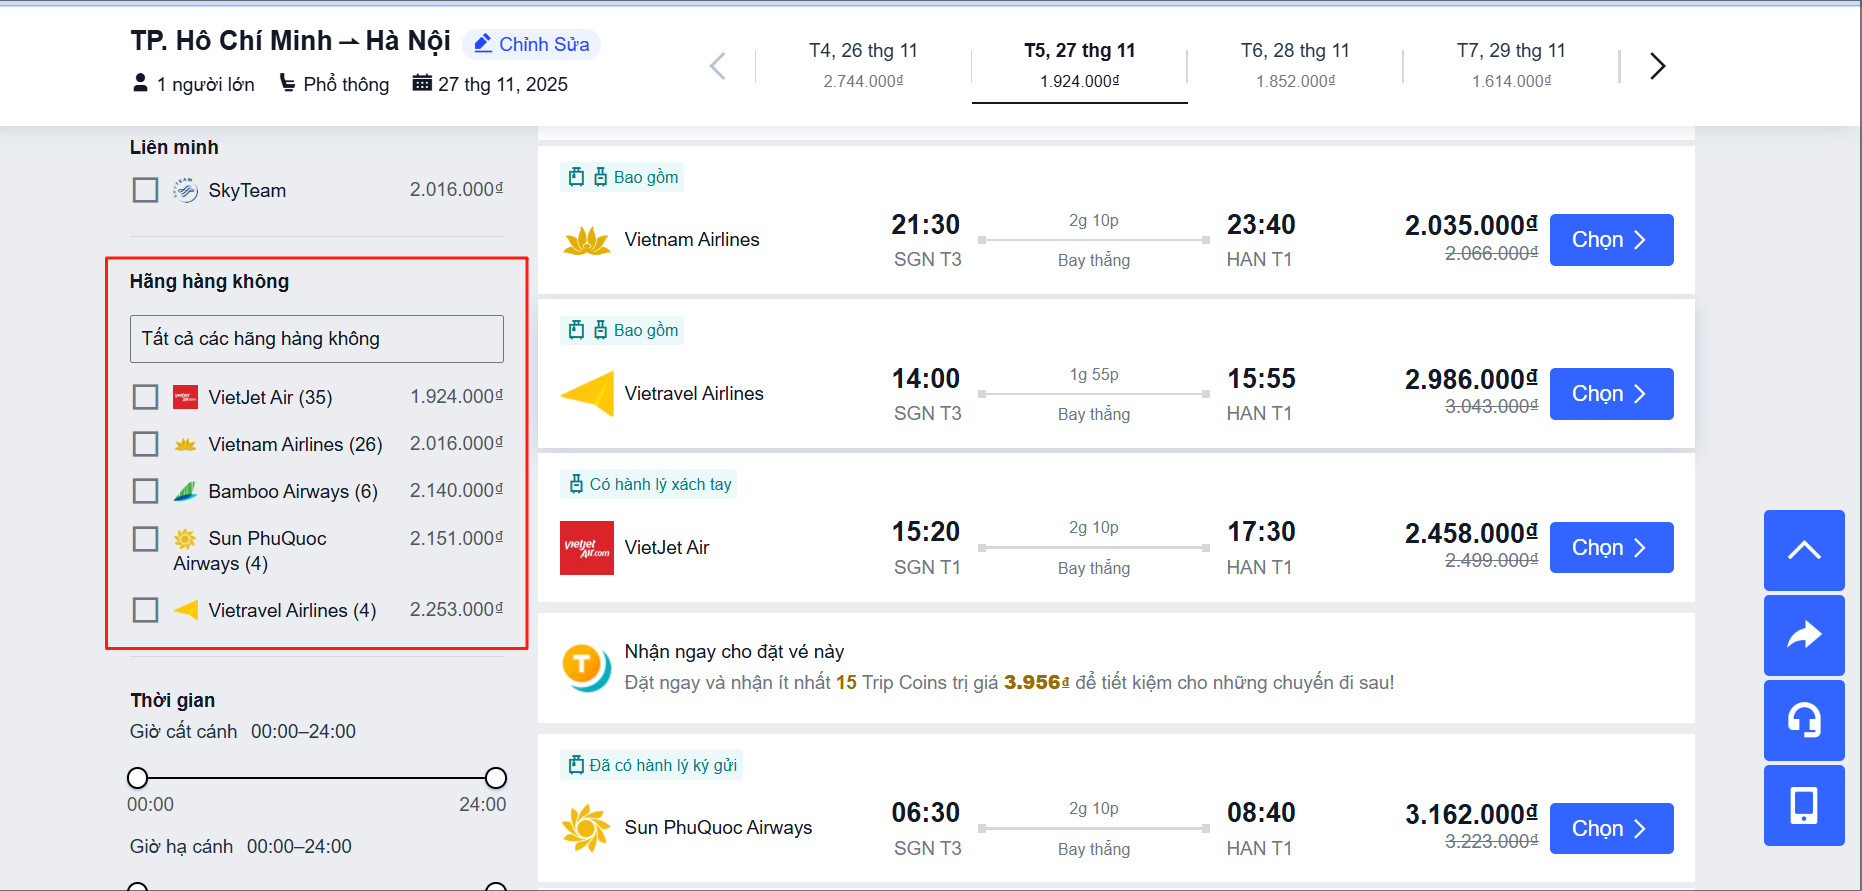The width and height of the screenshot is (1862, 891).
Task: Click the customer support headset icon
Action: pos(1804,721)
